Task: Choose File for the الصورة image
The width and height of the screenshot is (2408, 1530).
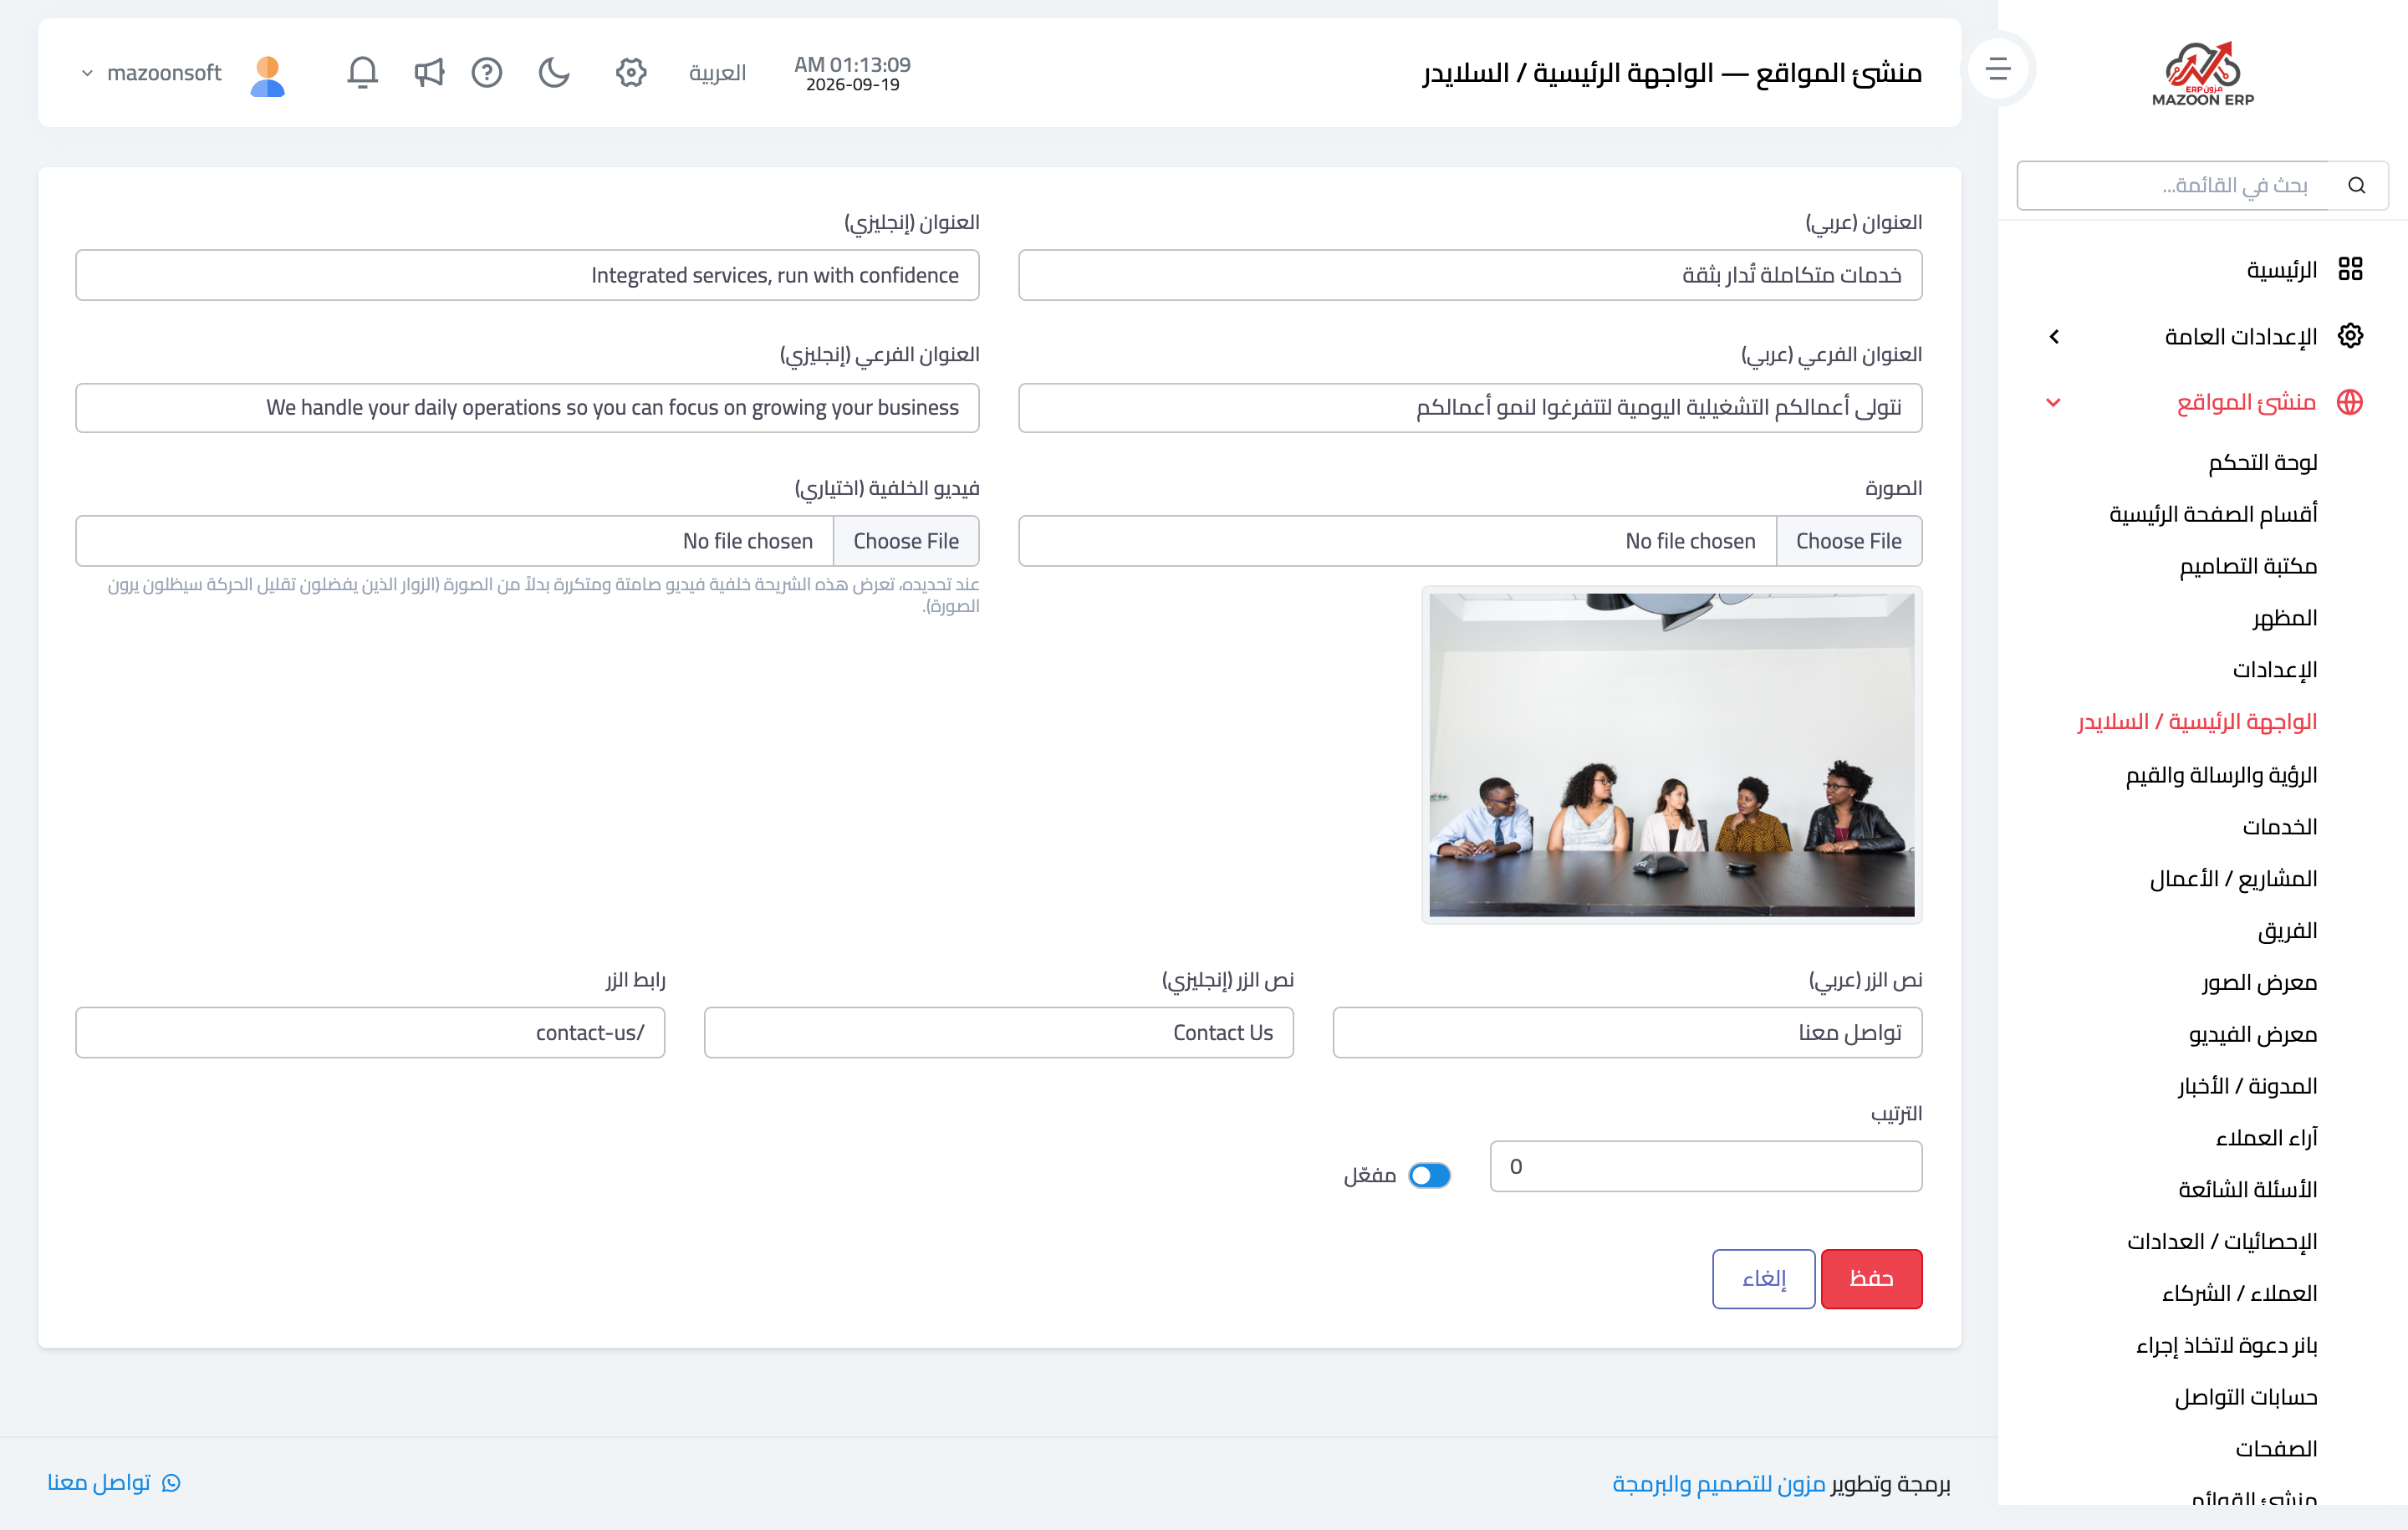Action: [1848, 541]
